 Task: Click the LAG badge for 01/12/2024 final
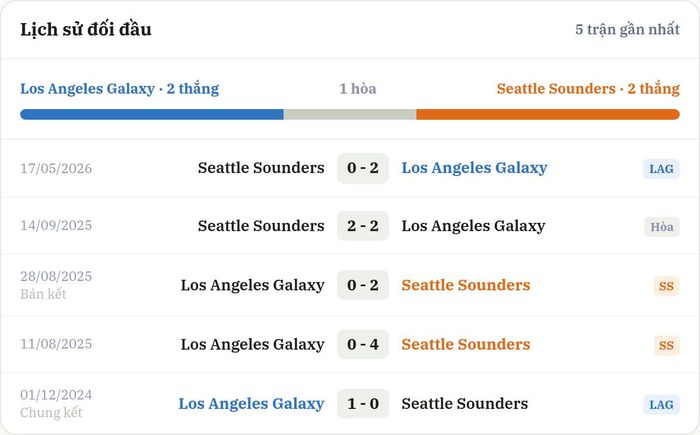point(661,405)
